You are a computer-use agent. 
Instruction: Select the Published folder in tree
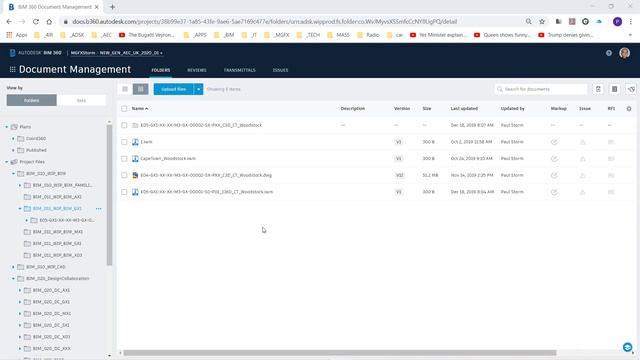[x=36, y=150]
